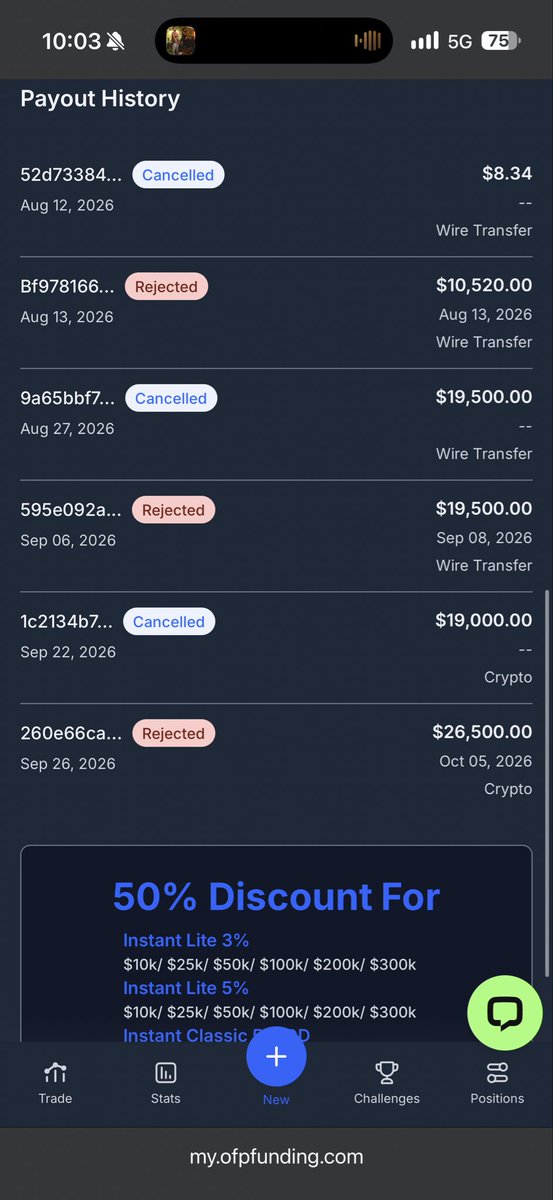Open the Stats bar chart icon

(166, 1074)
